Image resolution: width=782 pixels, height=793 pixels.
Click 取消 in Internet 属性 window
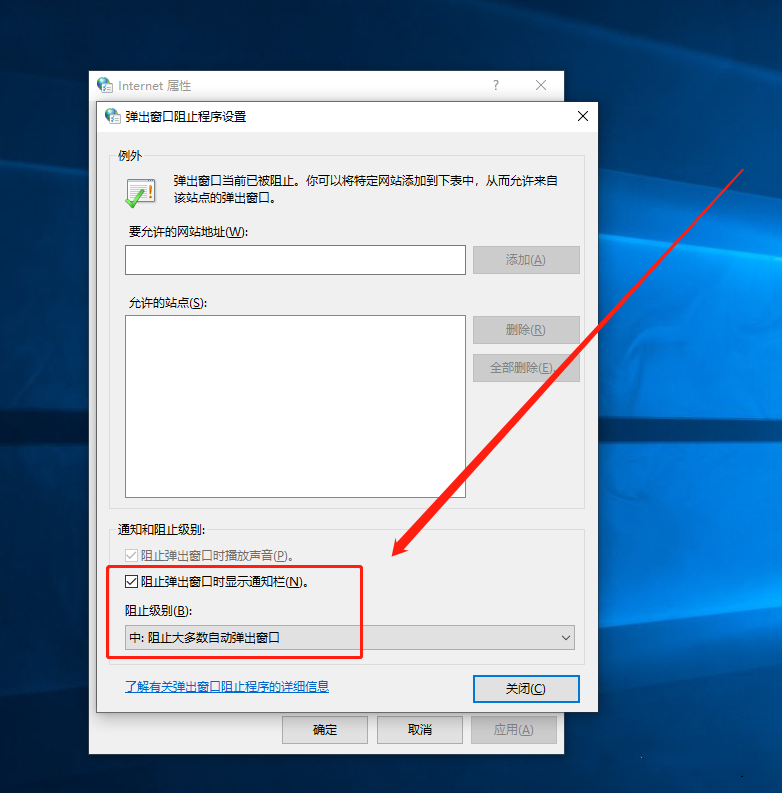coord(420,730)
